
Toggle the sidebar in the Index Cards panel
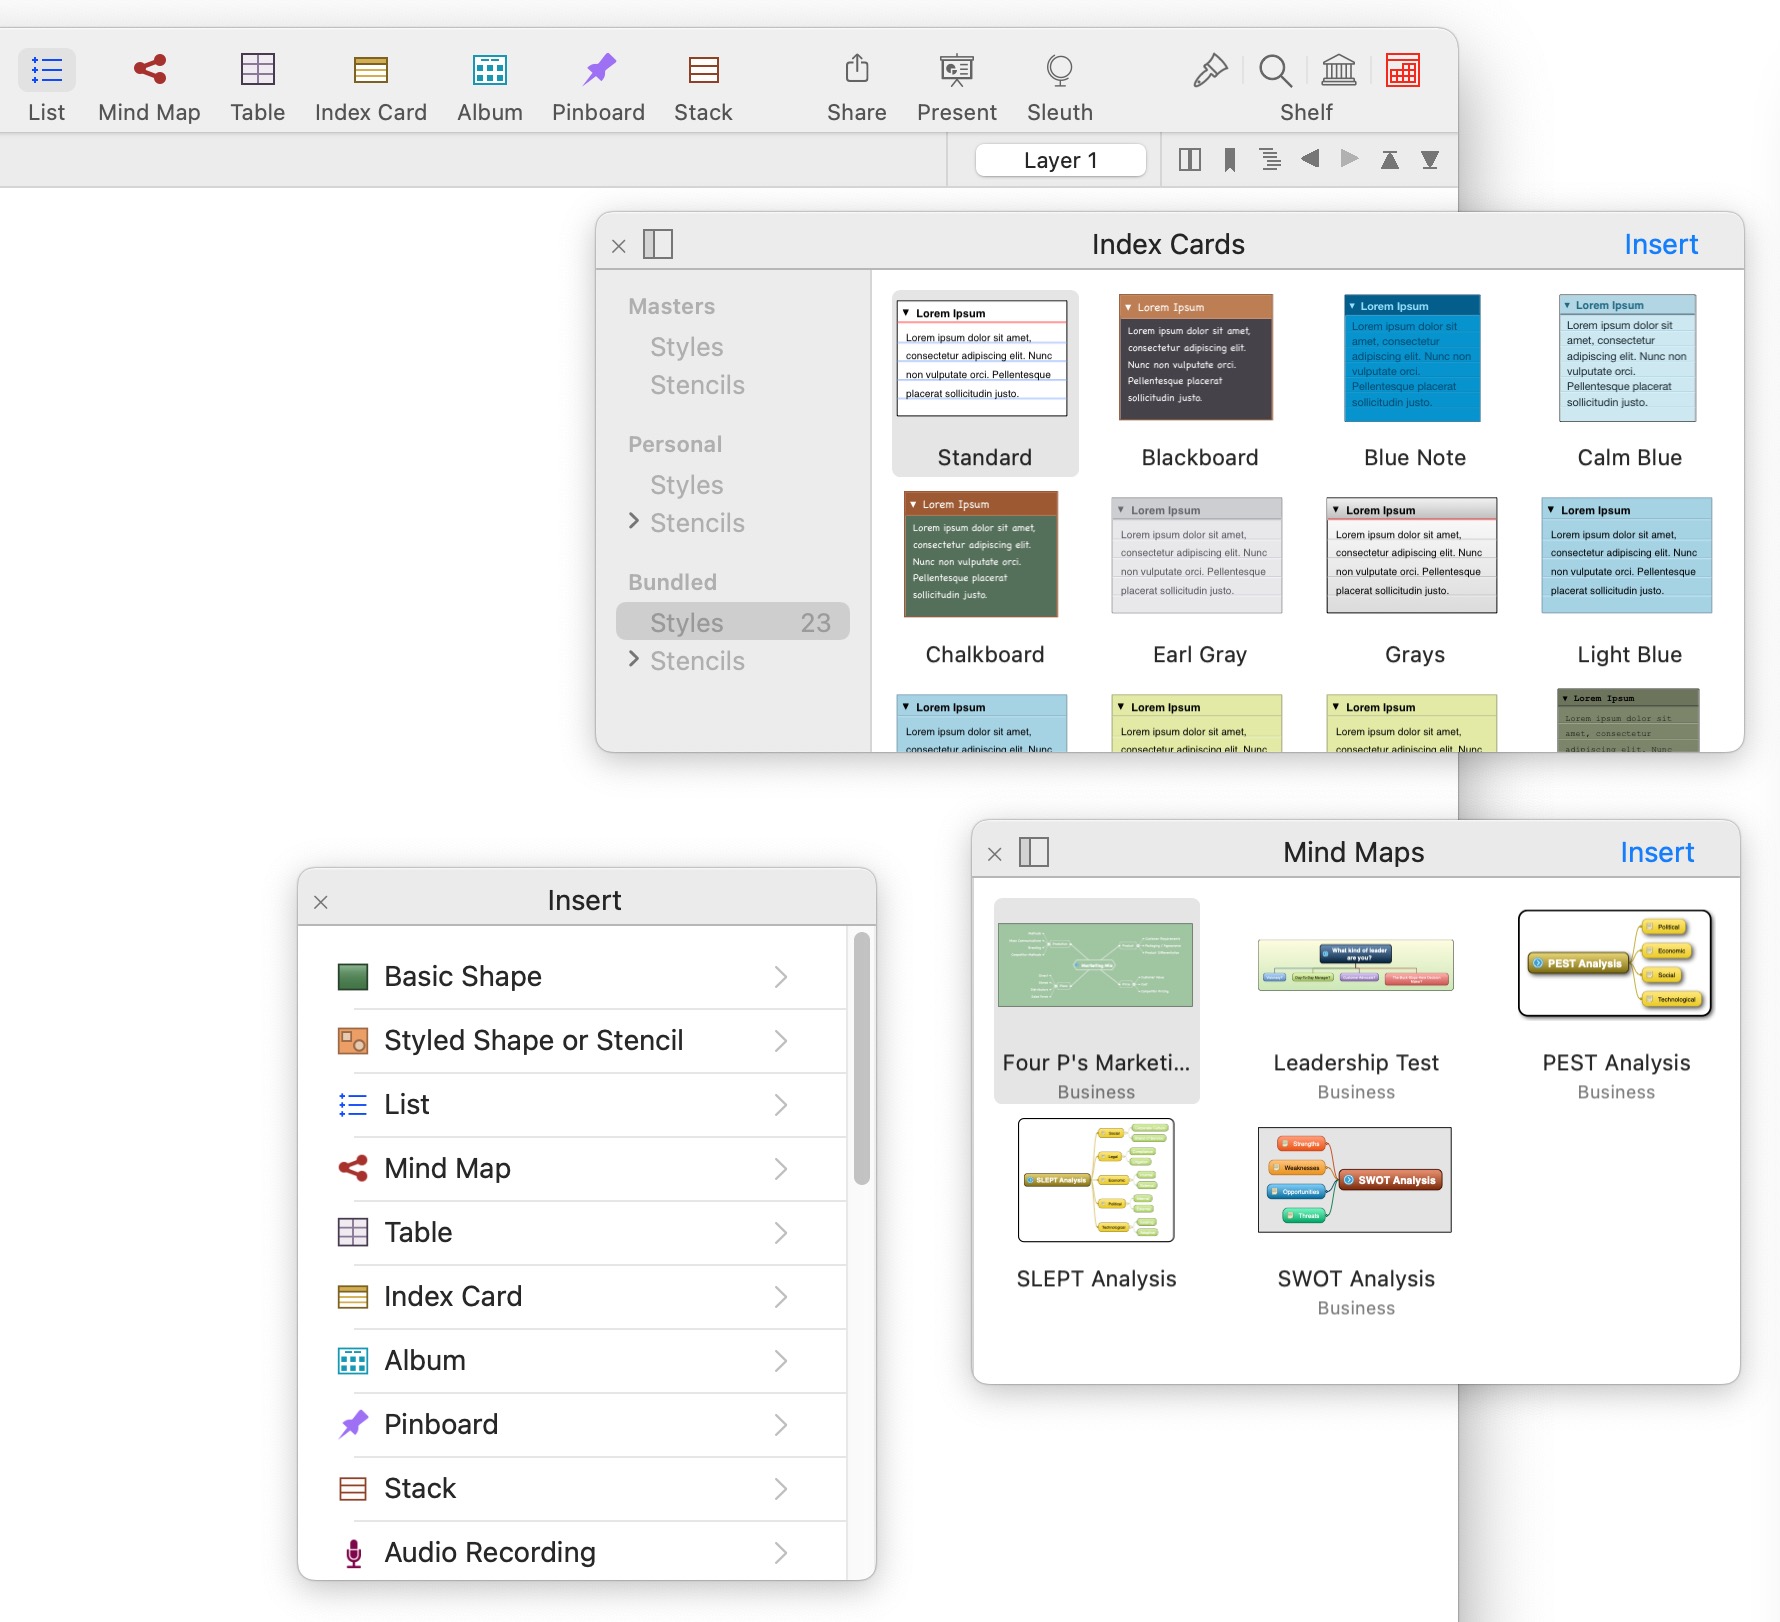(x=657, y=244)
